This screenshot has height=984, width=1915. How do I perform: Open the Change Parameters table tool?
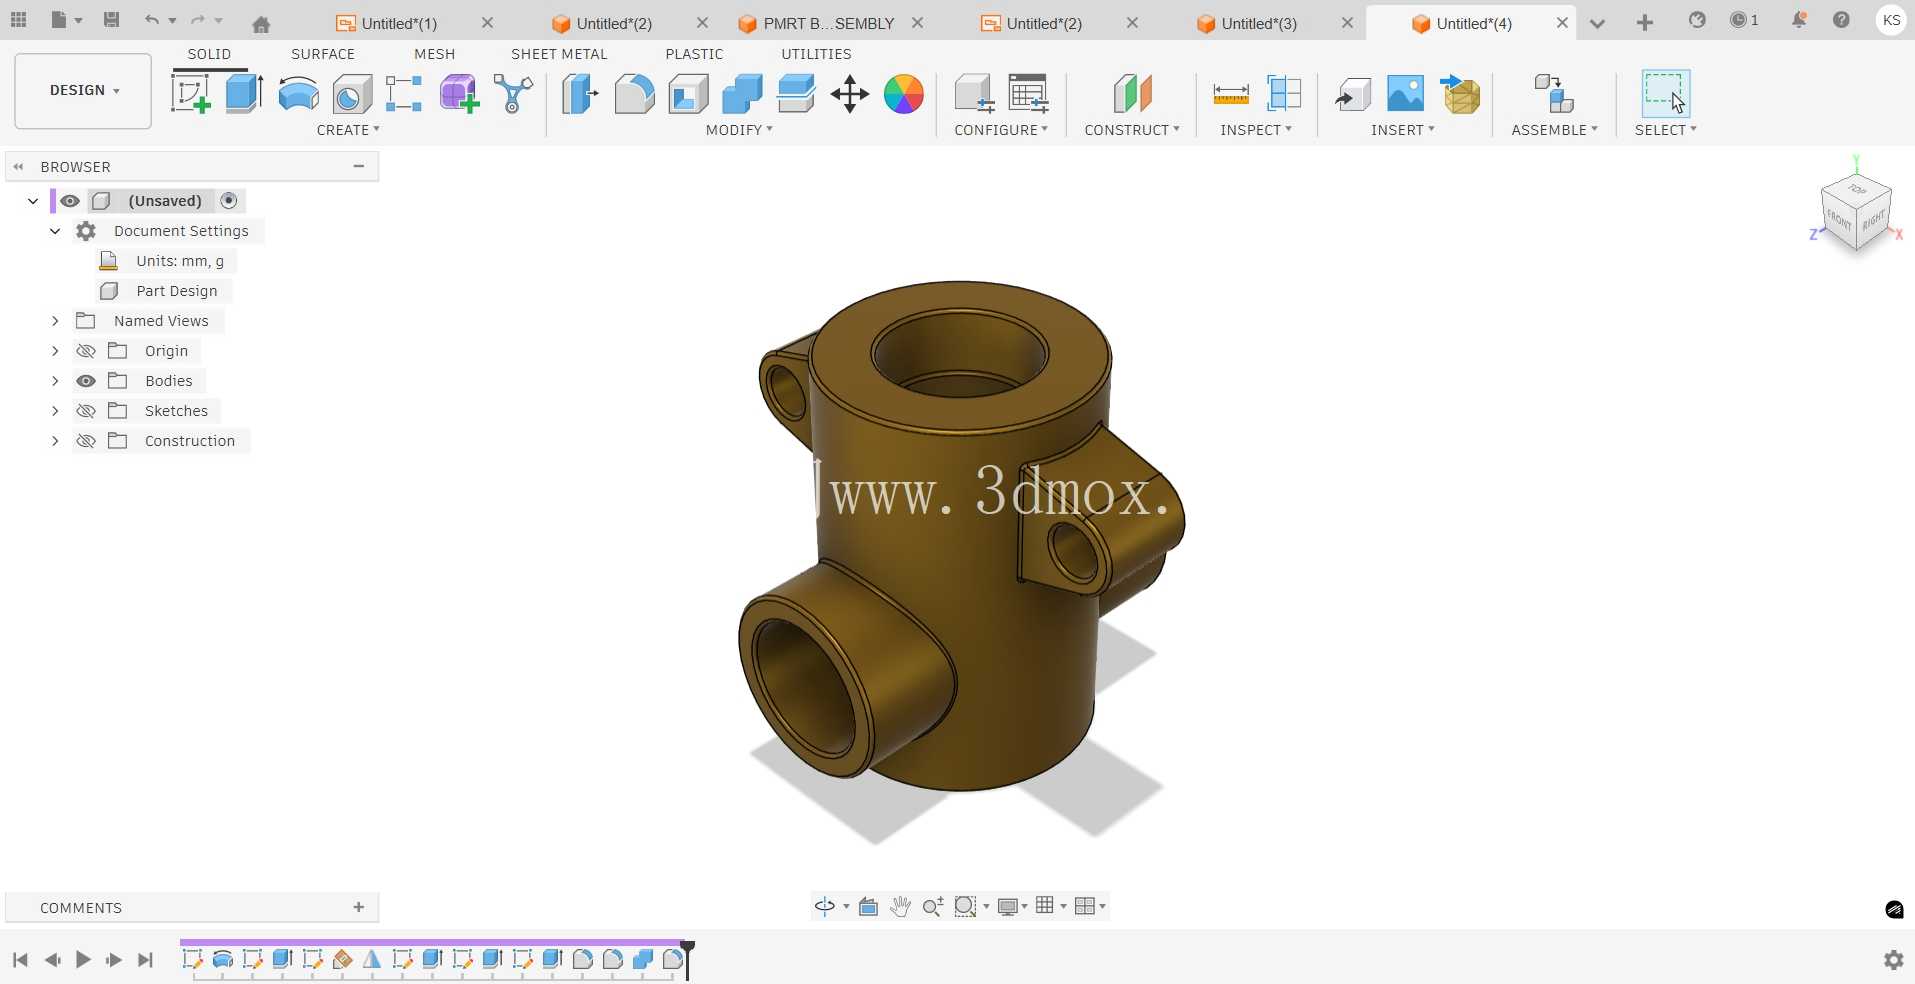[1028, 94]
